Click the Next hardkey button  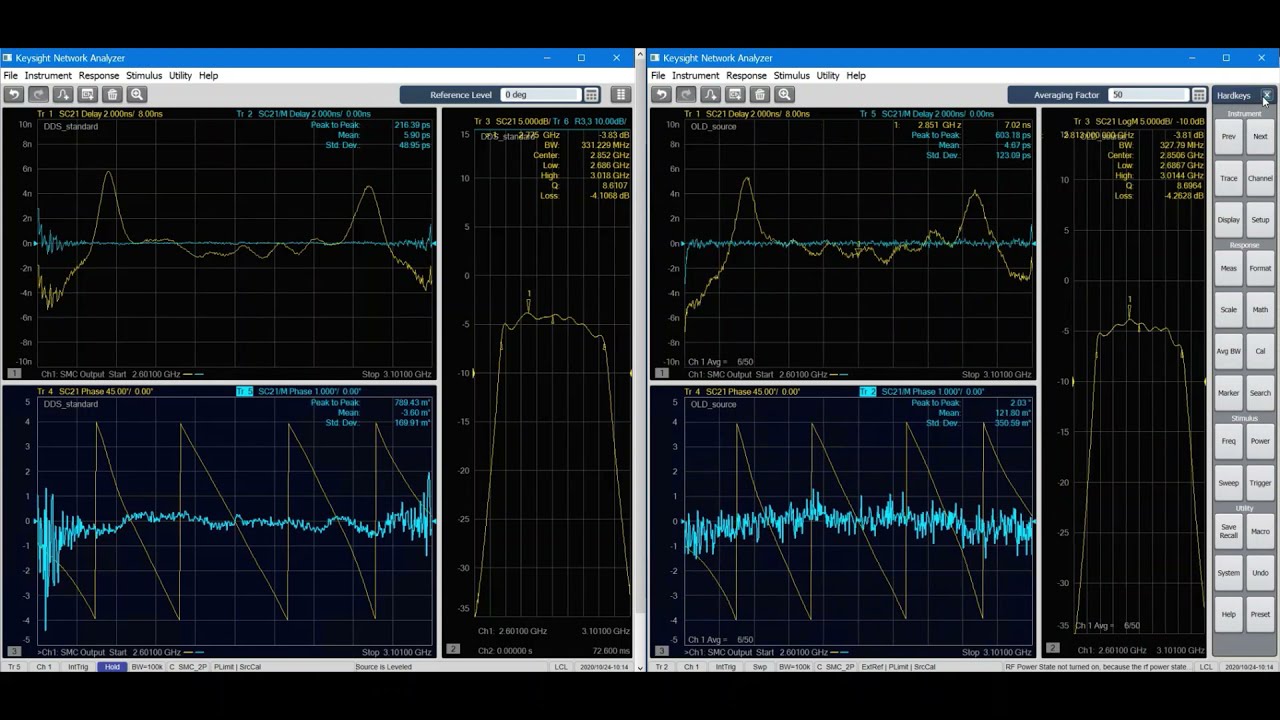tap(1260, 136)
